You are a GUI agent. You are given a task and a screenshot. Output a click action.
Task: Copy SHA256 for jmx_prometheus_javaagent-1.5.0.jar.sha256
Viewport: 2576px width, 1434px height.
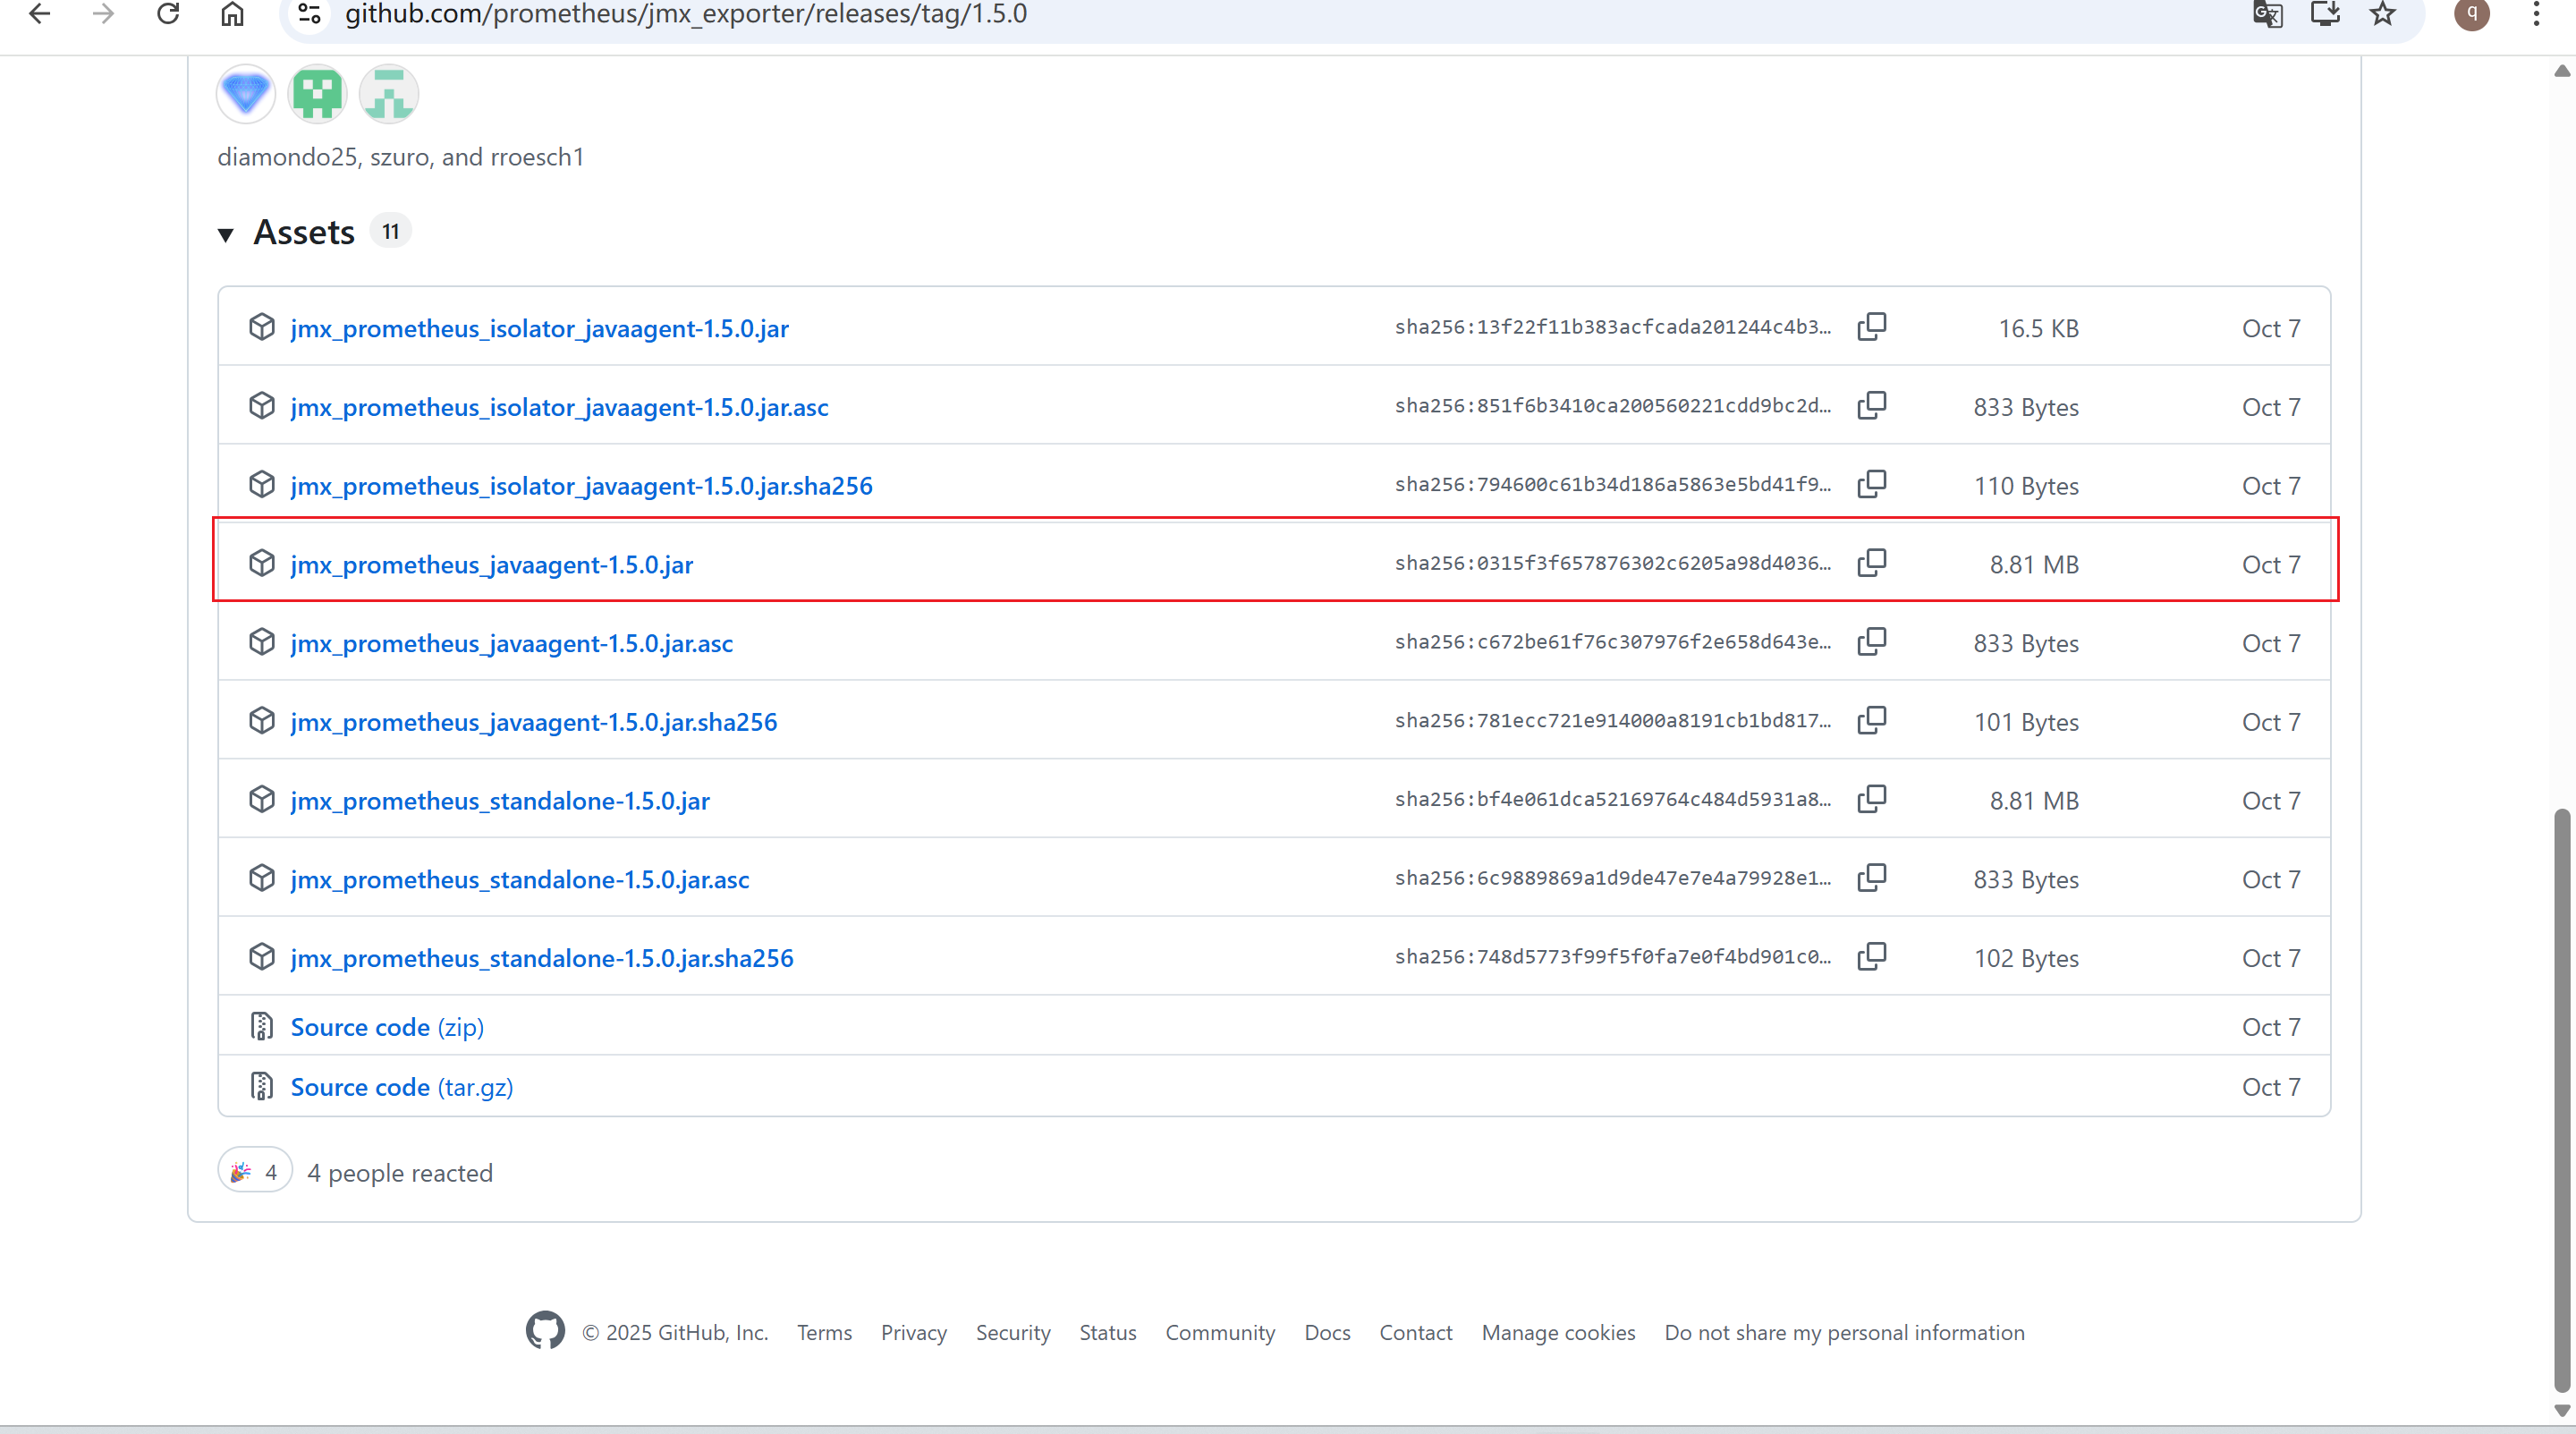click(1872, 721)
